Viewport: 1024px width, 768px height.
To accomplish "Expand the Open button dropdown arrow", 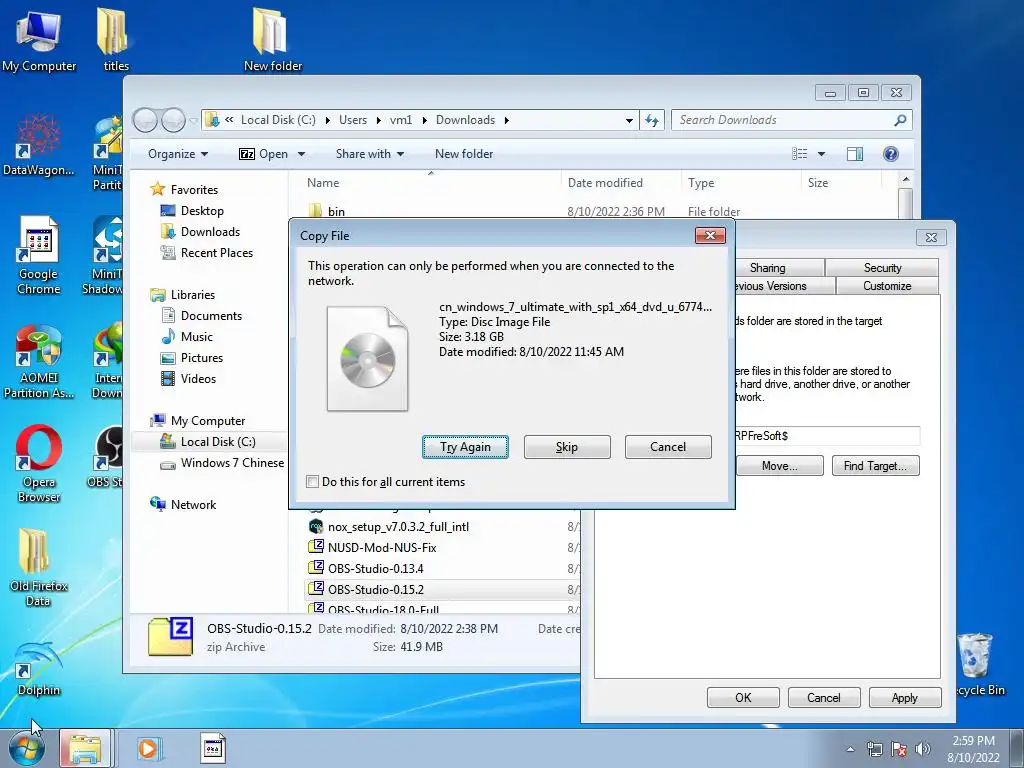I will [x=302, y=154].
